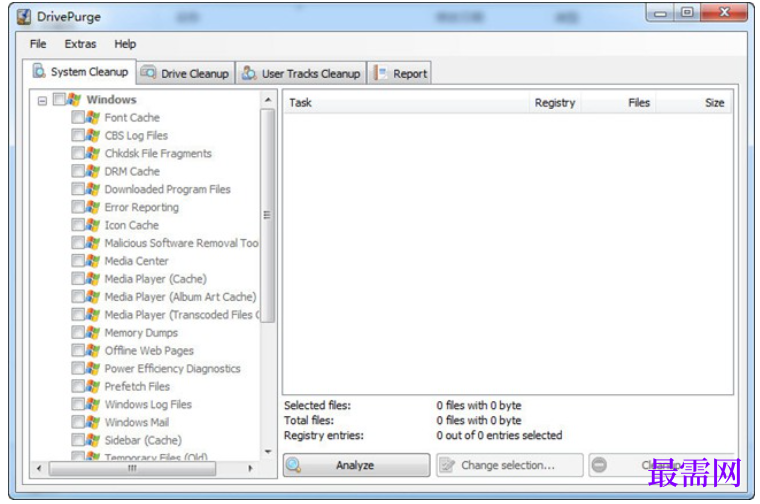Switch to the User Tracks Cleanup tab
This screenshot has height=504, width=760.
pyautogui.click(x=301, y=73)
